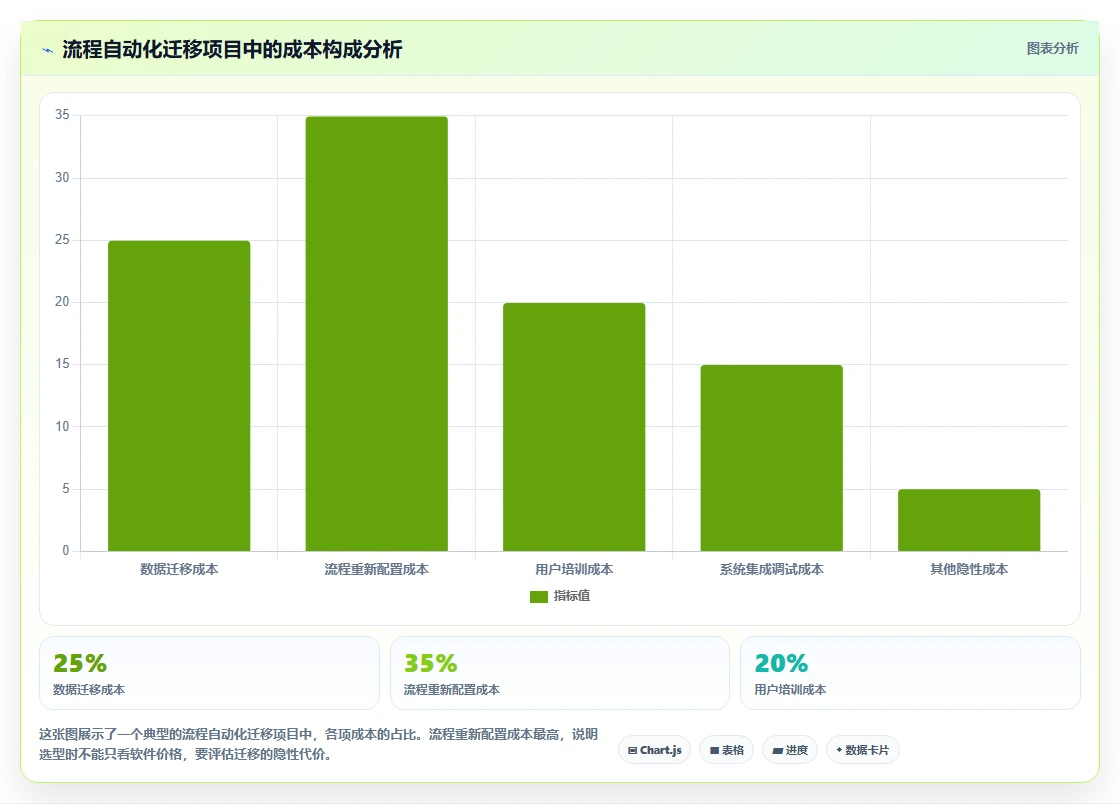Click the 进度 tag chip
Image resolution: width=1120 pixels, height=804 pixels.
[x=790, y=750]
